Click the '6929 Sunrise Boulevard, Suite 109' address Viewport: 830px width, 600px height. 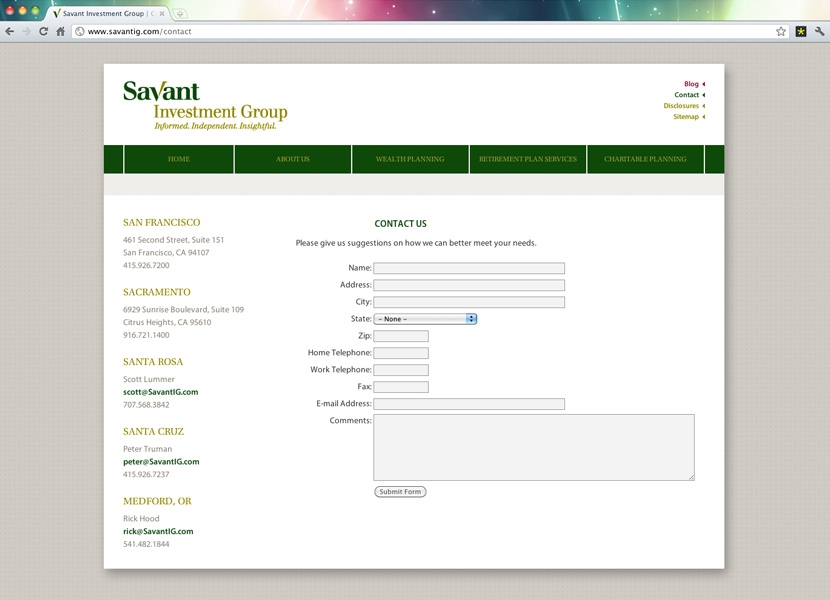183,310
